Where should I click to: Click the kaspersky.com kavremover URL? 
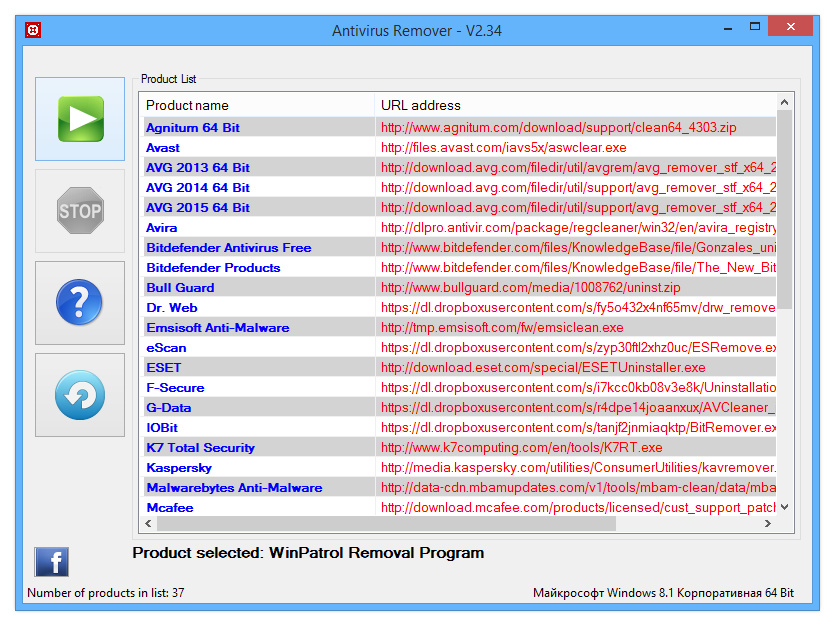578,468
